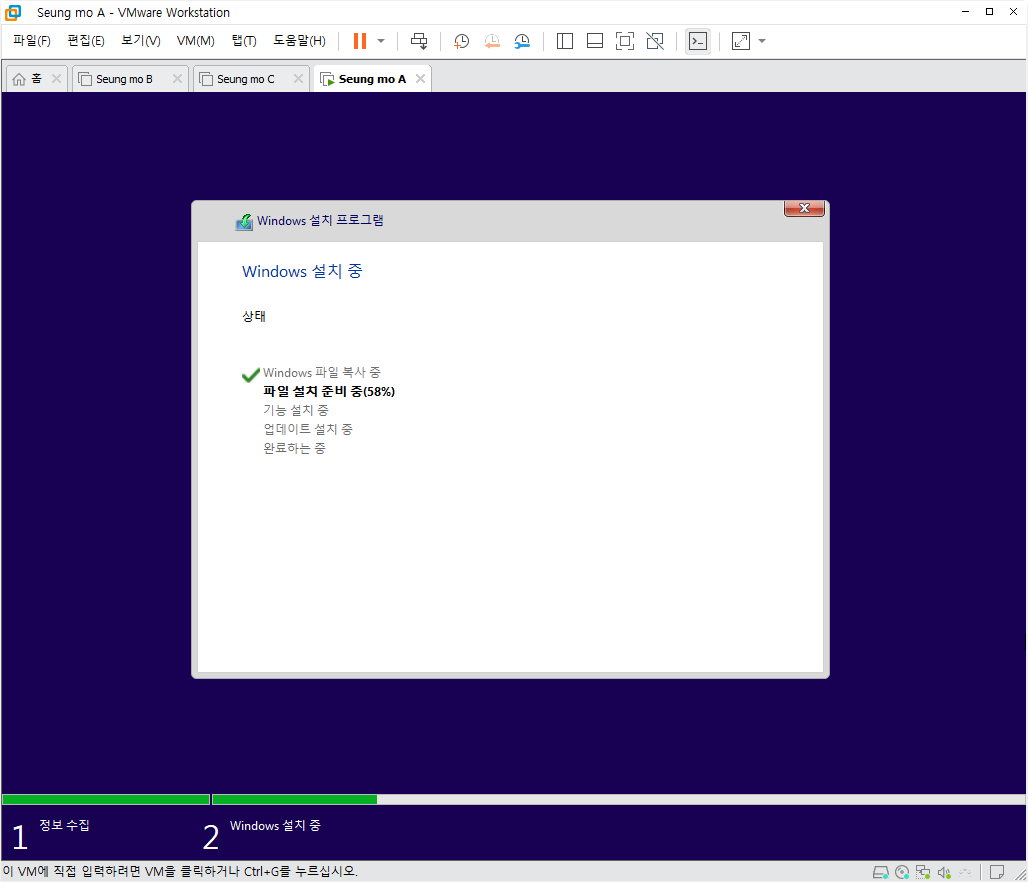Click the dimmed status bar device icon

[x=965, y=872]
